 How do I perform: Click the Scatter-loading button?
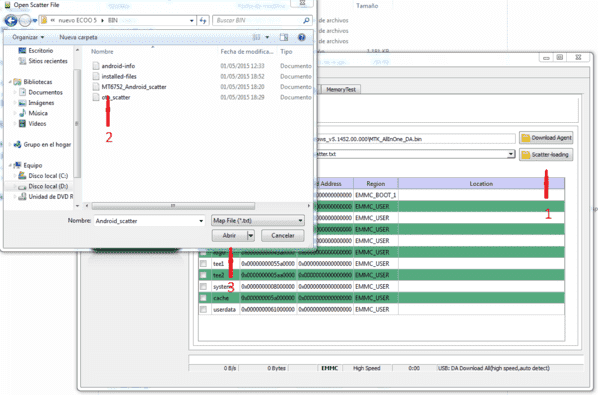[x=546, y=155]
